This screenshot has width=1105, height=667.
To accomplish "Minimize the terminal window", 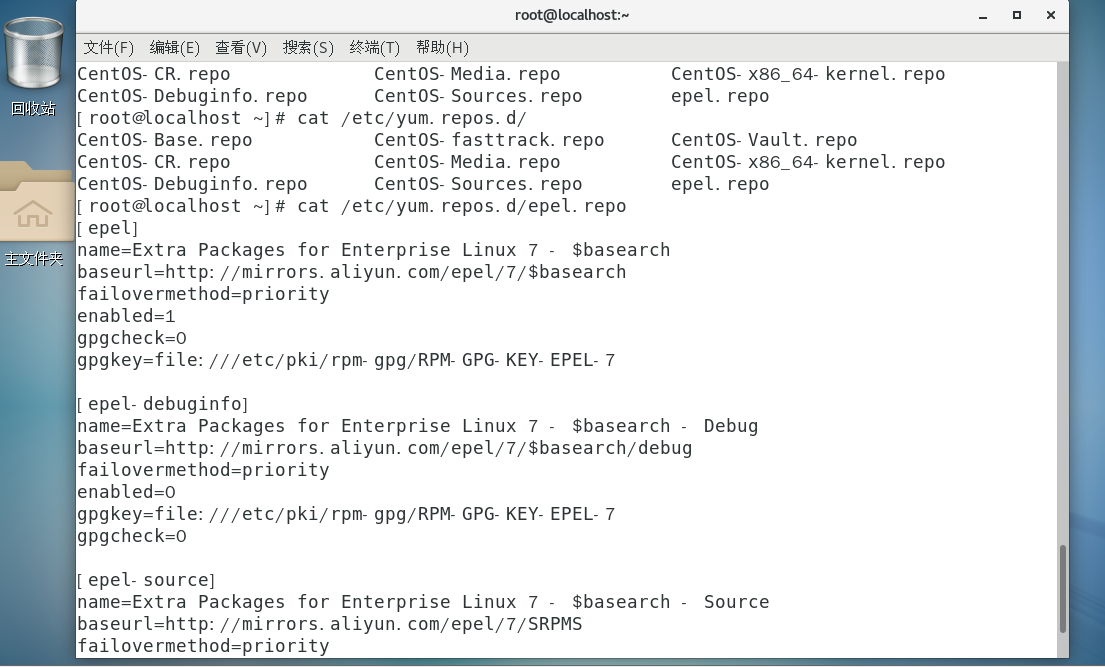I will 982,16.
